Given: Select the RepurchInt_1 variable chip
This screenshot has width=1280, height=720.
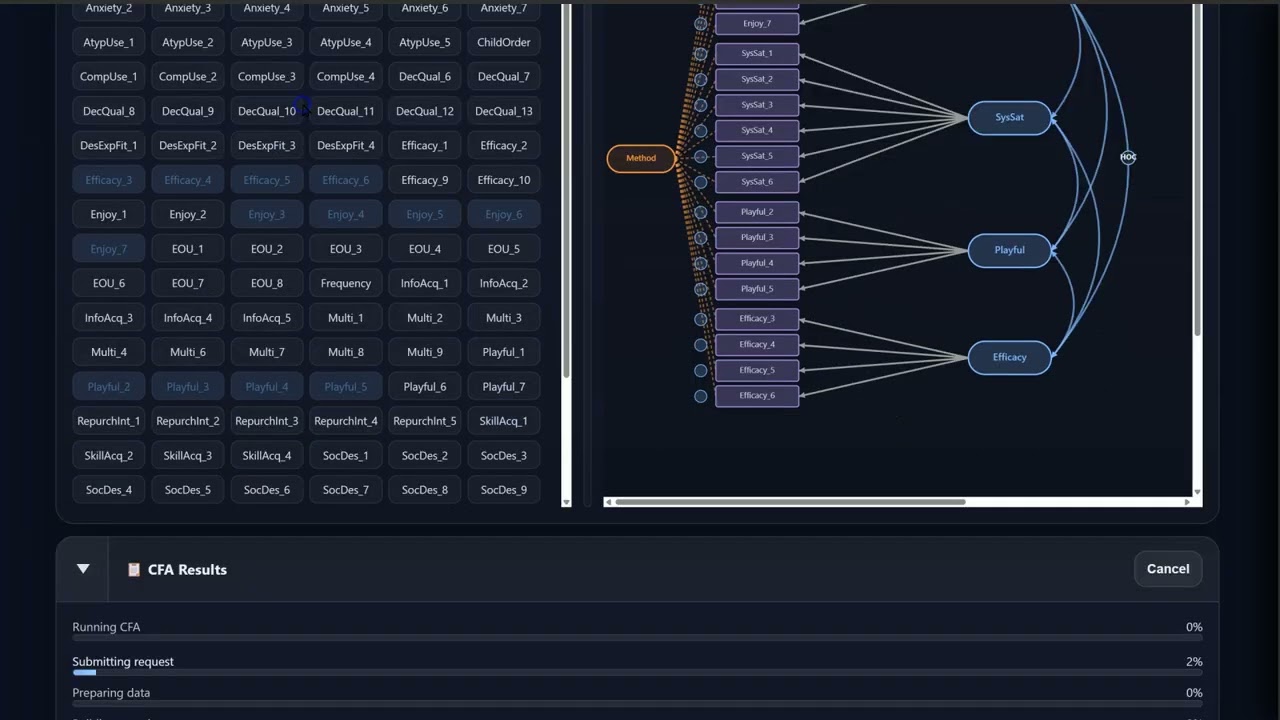Looking at the screenshot, I should (x=109, y=421).
